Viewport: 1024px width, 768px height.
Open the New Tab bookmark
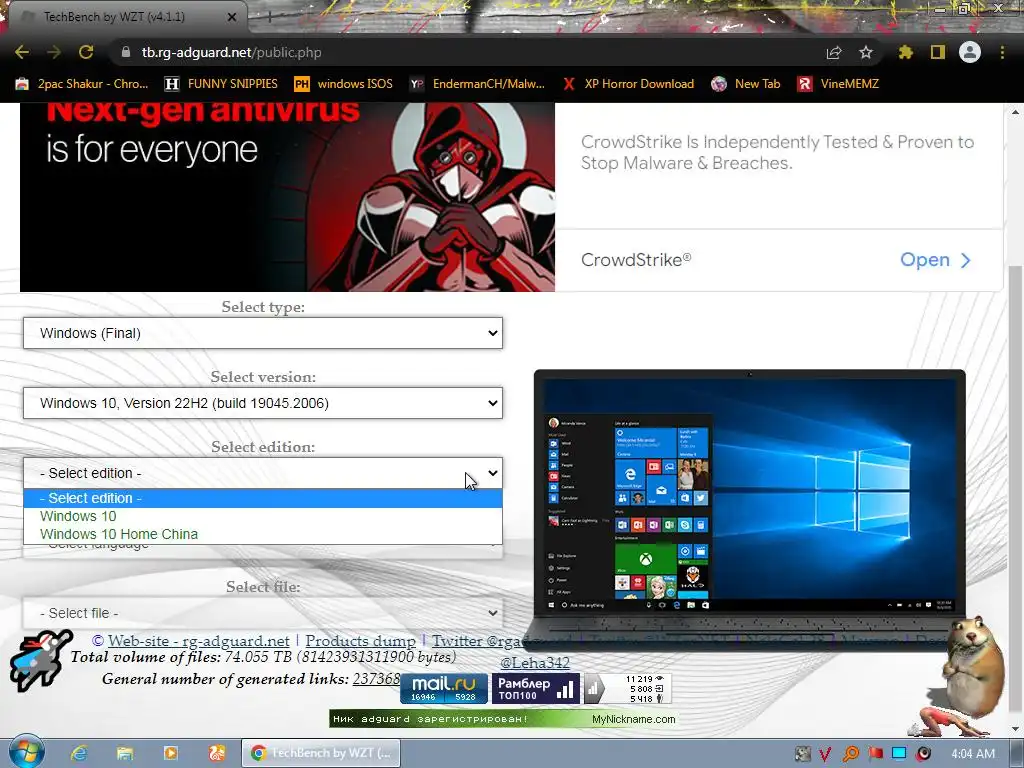(x=746, y=84)
